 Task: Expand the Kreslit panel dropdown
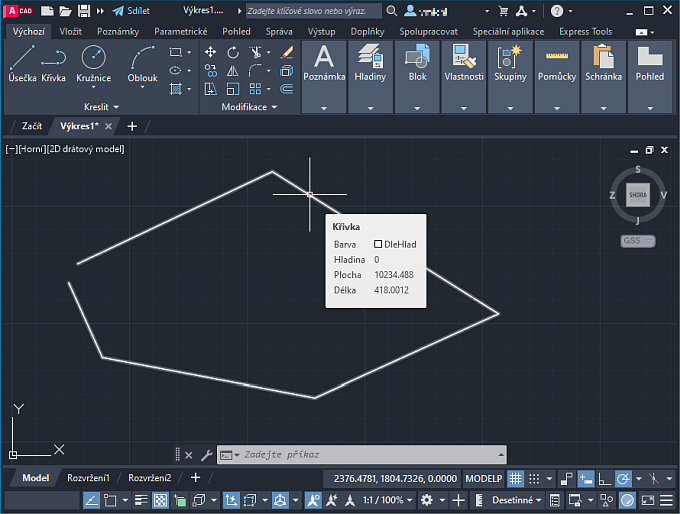[101, 106]
